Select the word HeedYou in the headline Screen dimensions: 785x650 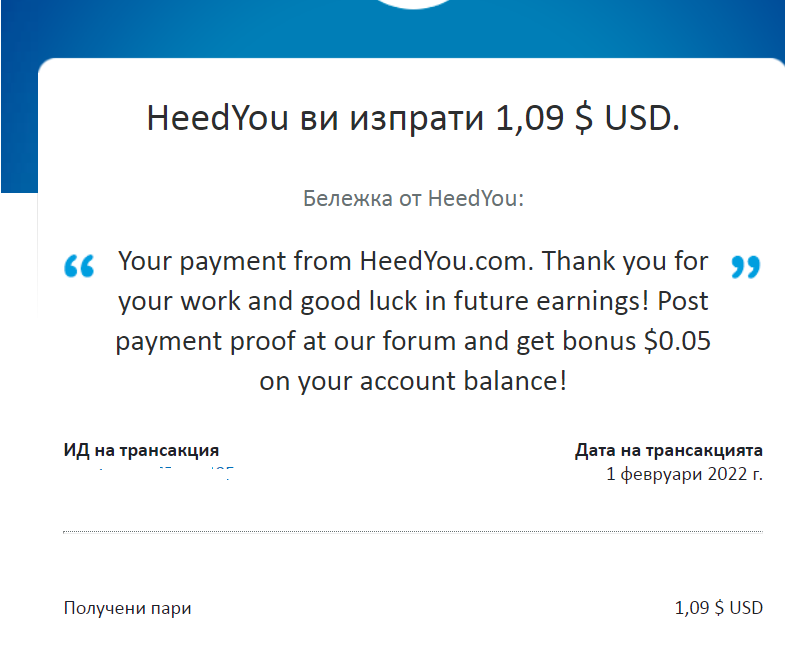pyautogui.click(x=217, y=118)
